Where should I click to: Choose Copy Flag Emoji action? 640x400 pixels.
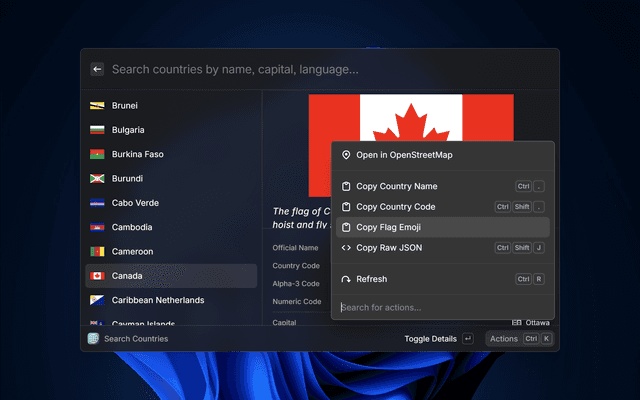(443, 227)
